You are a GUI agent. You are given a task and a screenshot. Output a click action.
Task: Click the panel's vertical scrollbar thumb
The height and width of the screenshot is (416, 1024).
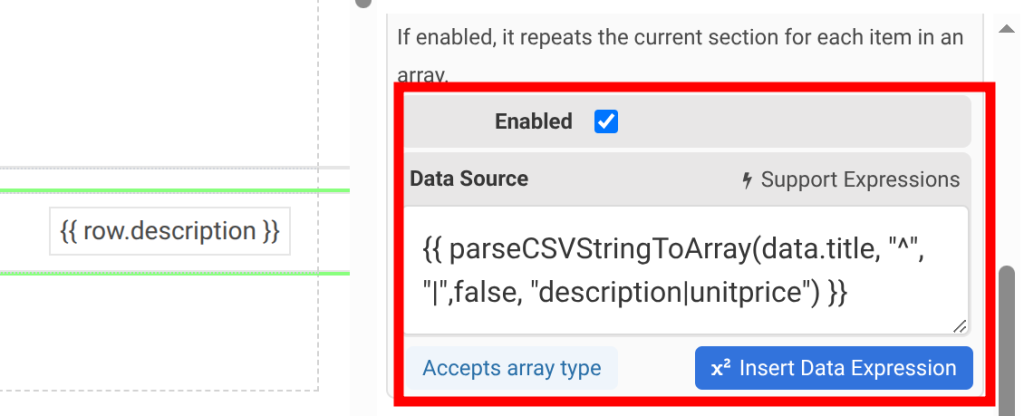click(x=1007, y=340)
